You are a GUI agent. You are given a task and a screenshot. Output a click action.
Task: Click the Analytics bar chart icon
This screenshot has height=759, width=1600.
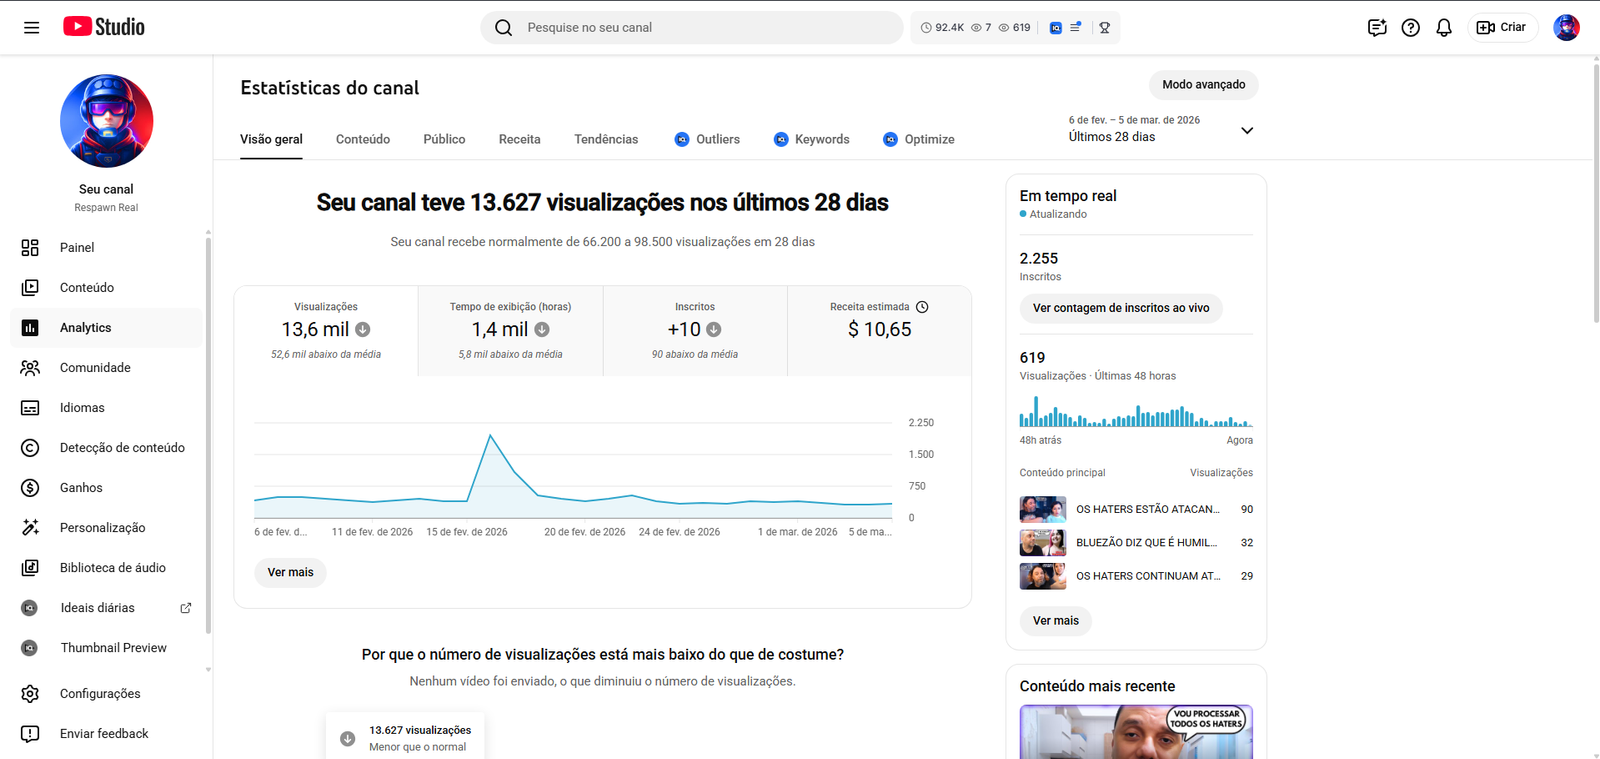[30, 328]
